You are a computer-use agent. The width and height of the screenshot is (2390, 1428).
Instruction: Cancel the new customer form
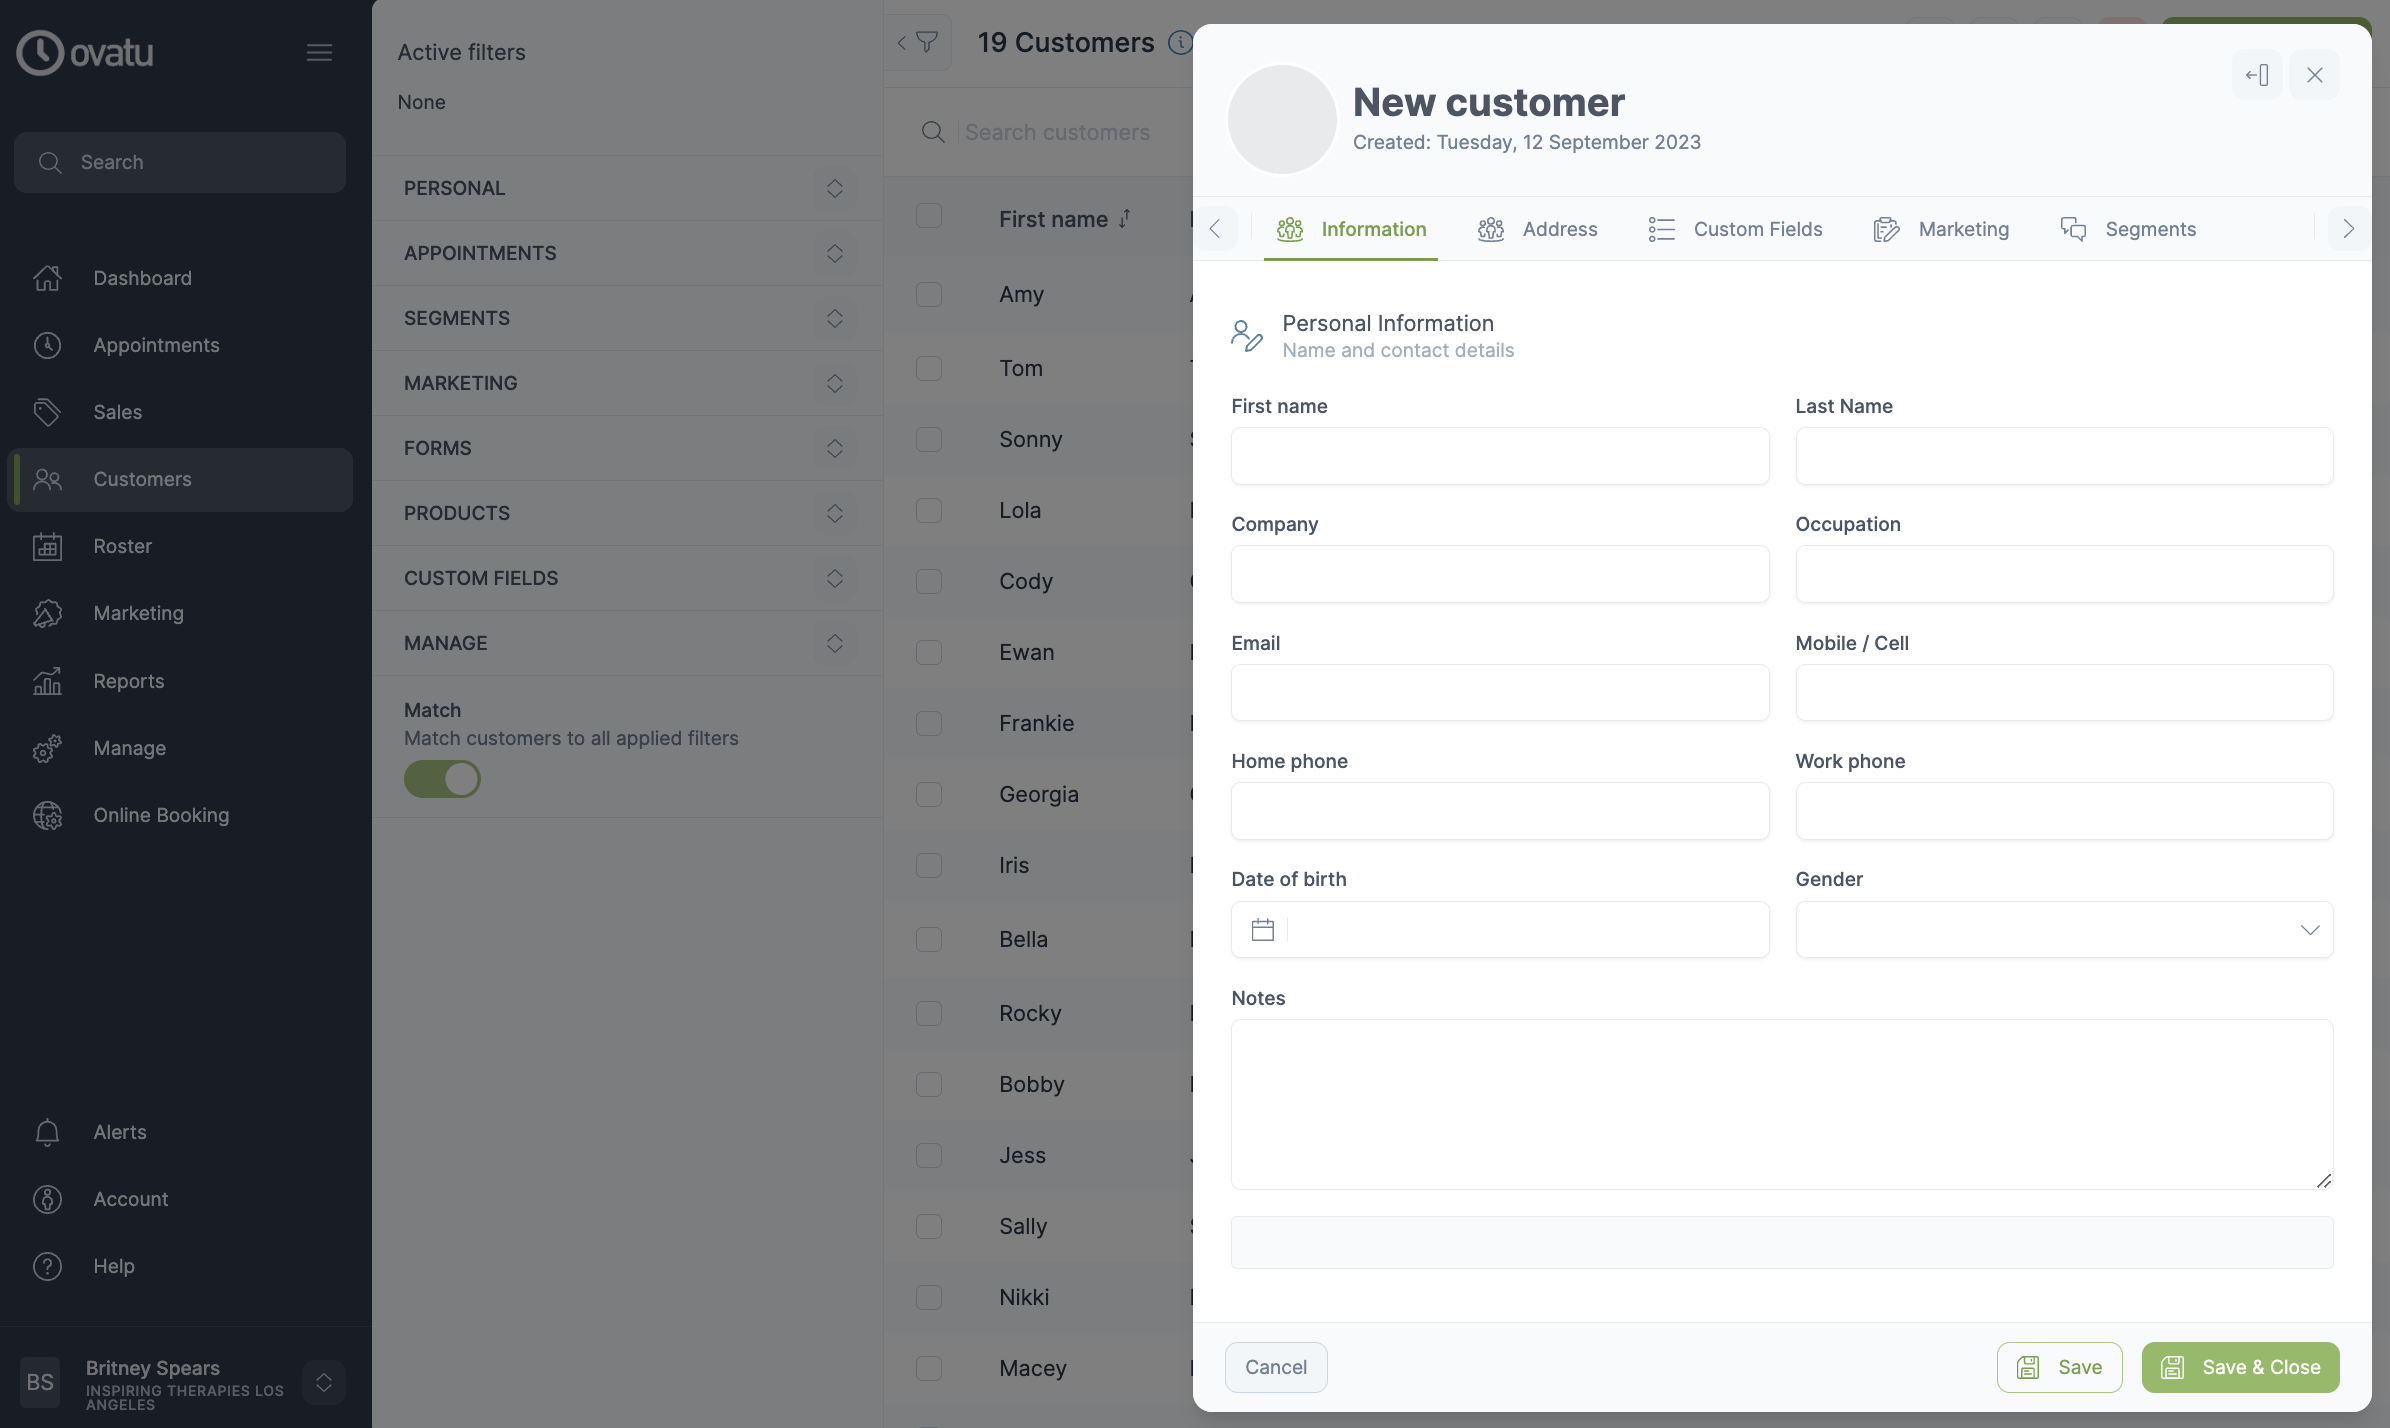coord(1275,1367)
